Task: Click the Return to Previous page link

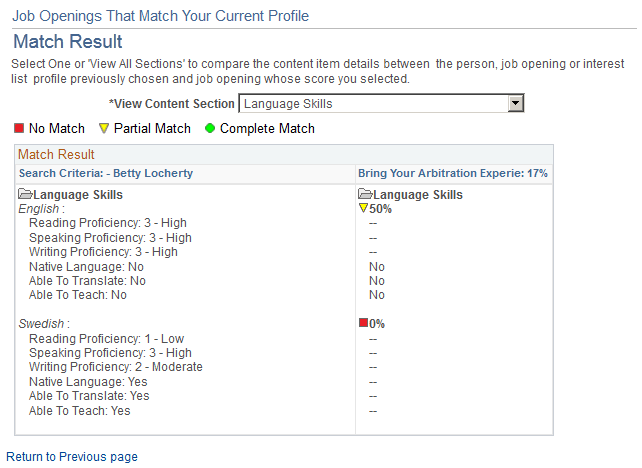Action: point(72,457)
